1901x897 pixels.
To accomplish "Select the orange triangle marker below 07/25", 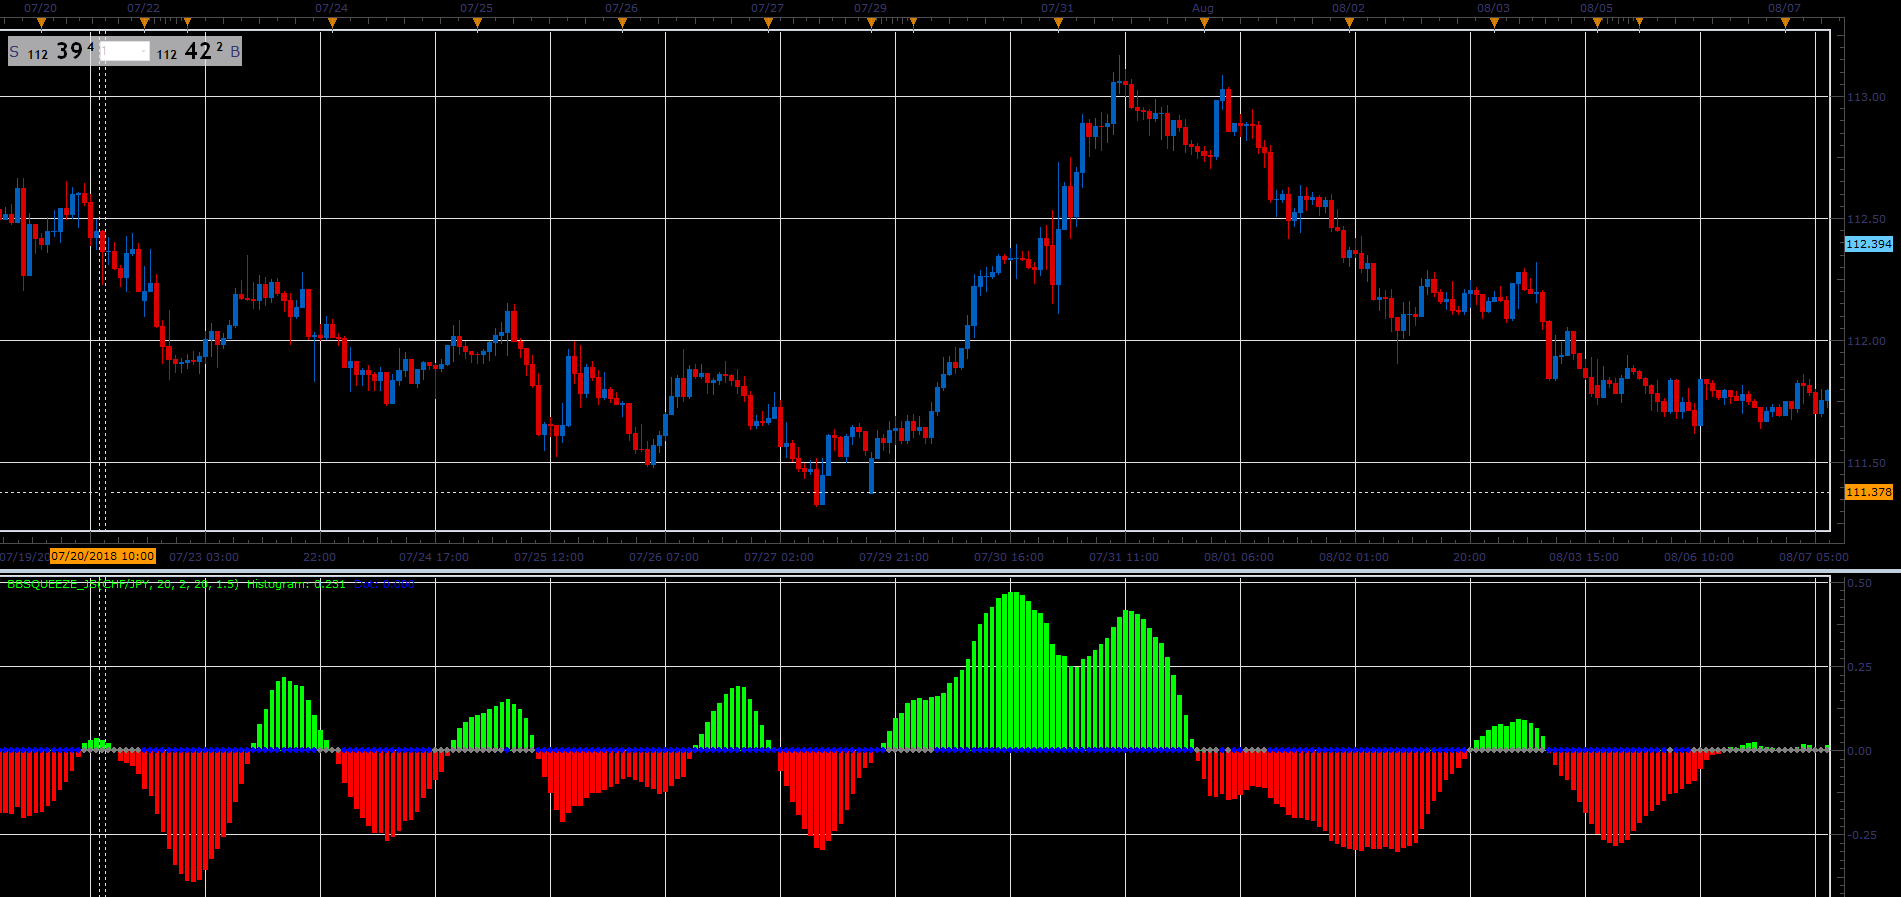I will [x=477, y=22].
